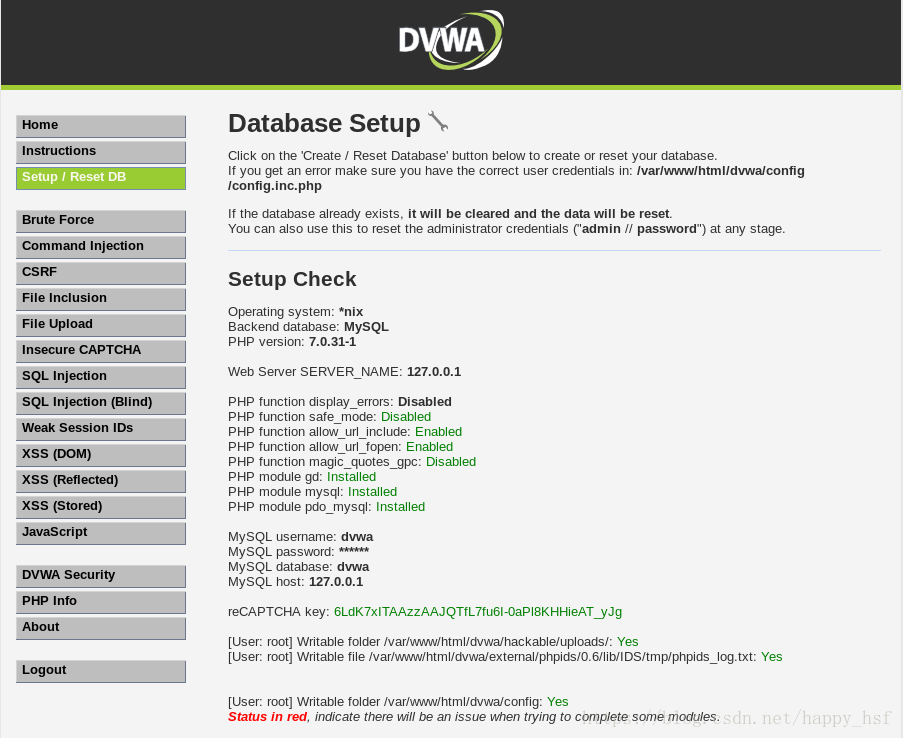903x738 pixels.
Task: Click Operating system *nix text
Action: (295, 312)
